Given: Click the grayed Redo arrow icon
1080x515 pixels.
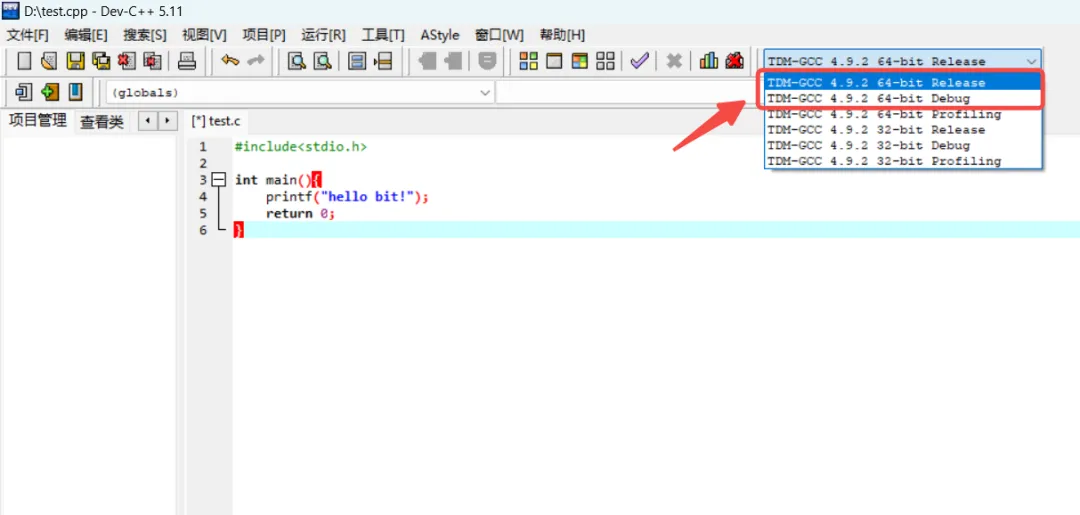Looking at the screenshot, I should click(x=256, y=61).
